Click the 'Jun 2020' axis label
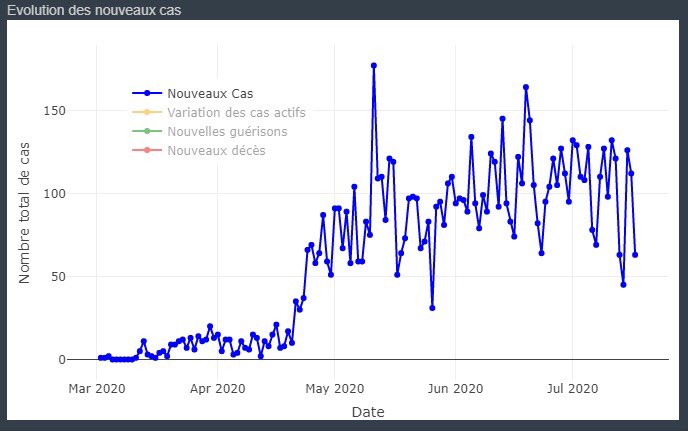Viewport: 688px width, 431px height. pyautogui.click(x=455, y=388)
